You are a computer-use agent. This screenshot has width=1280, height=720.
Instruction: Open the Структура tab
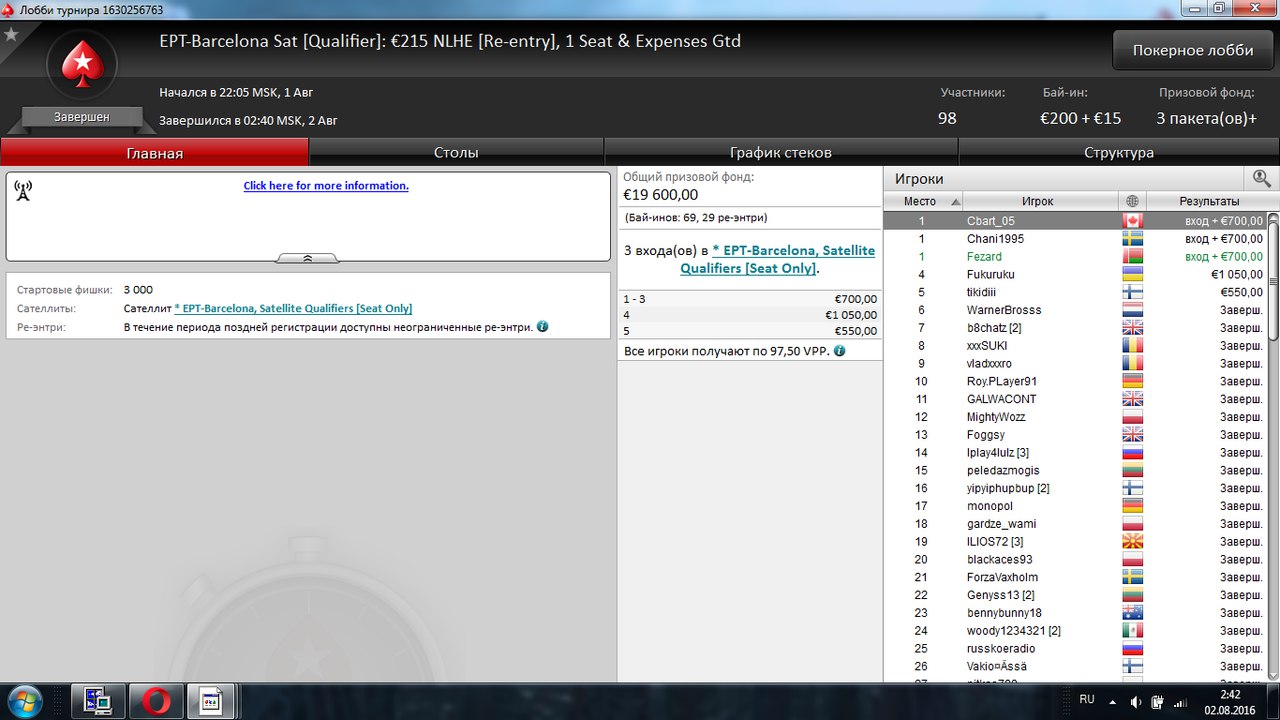point(1119,153)
